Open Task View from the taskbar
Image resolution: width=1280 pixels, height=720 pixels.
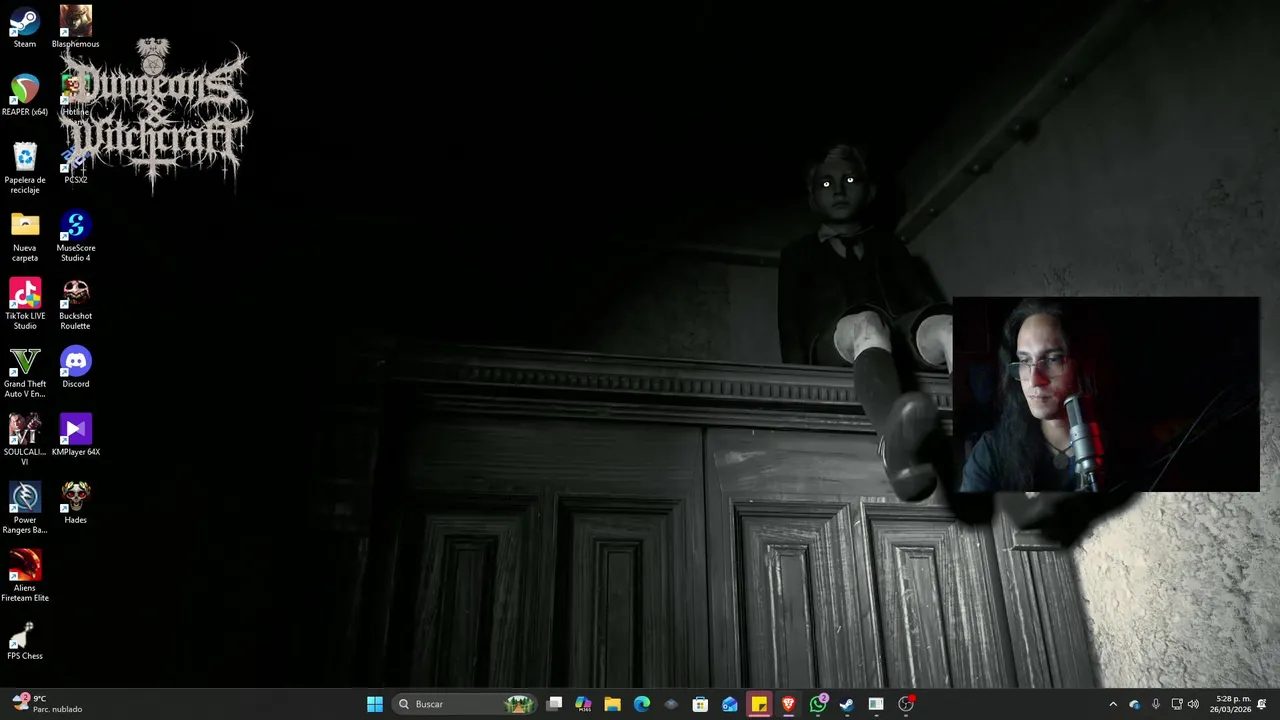(555, 704)
